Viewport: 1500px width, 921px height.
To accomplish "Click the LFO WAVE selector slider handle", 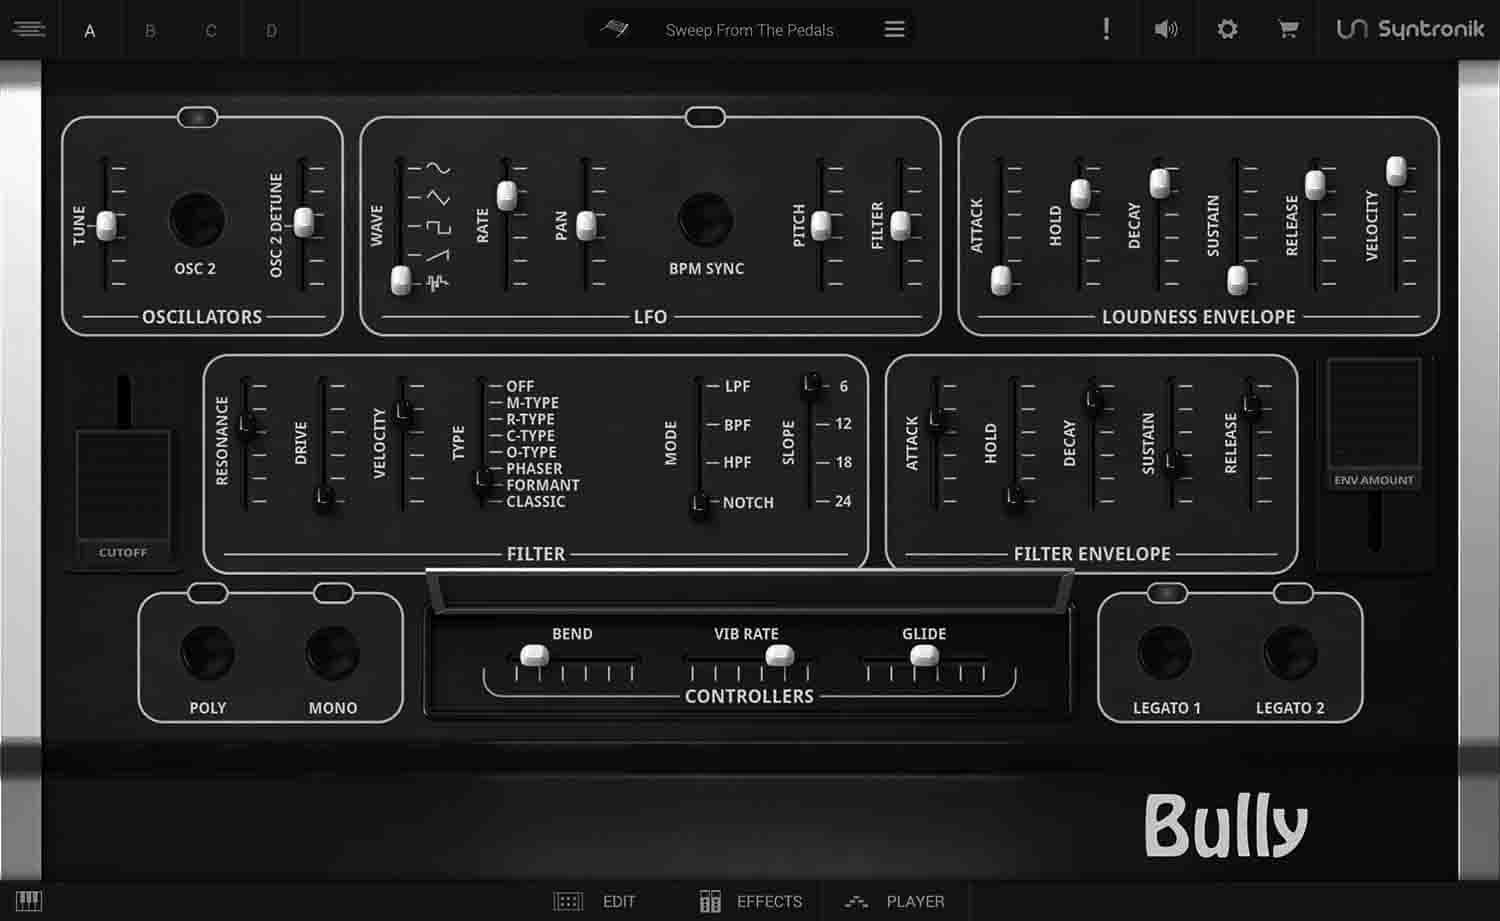I will pos(401,280).
